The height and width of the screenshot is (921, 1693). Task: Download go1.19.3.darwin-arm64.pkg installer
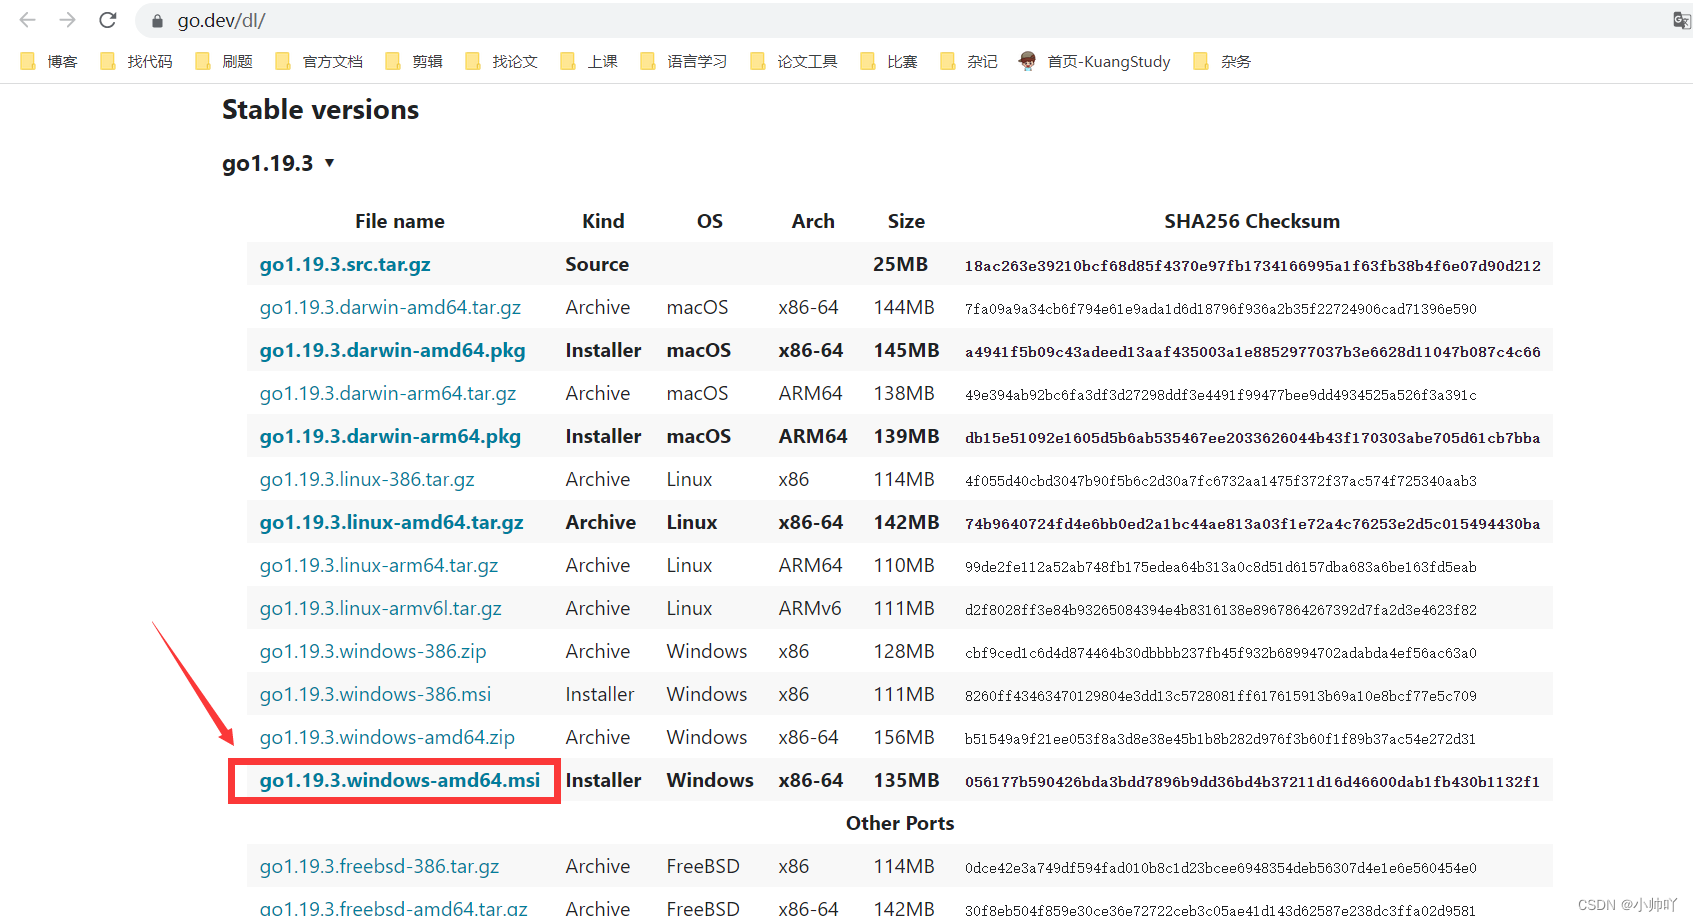pyautogui.click(x=390, y=436)
